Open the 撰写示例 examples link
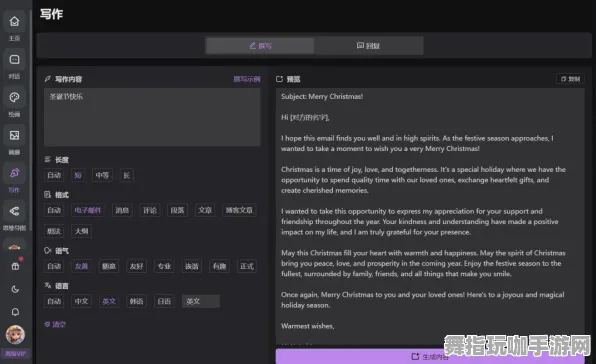The width and height of the screenshot is (596, 364). click(x=247, y=79)
